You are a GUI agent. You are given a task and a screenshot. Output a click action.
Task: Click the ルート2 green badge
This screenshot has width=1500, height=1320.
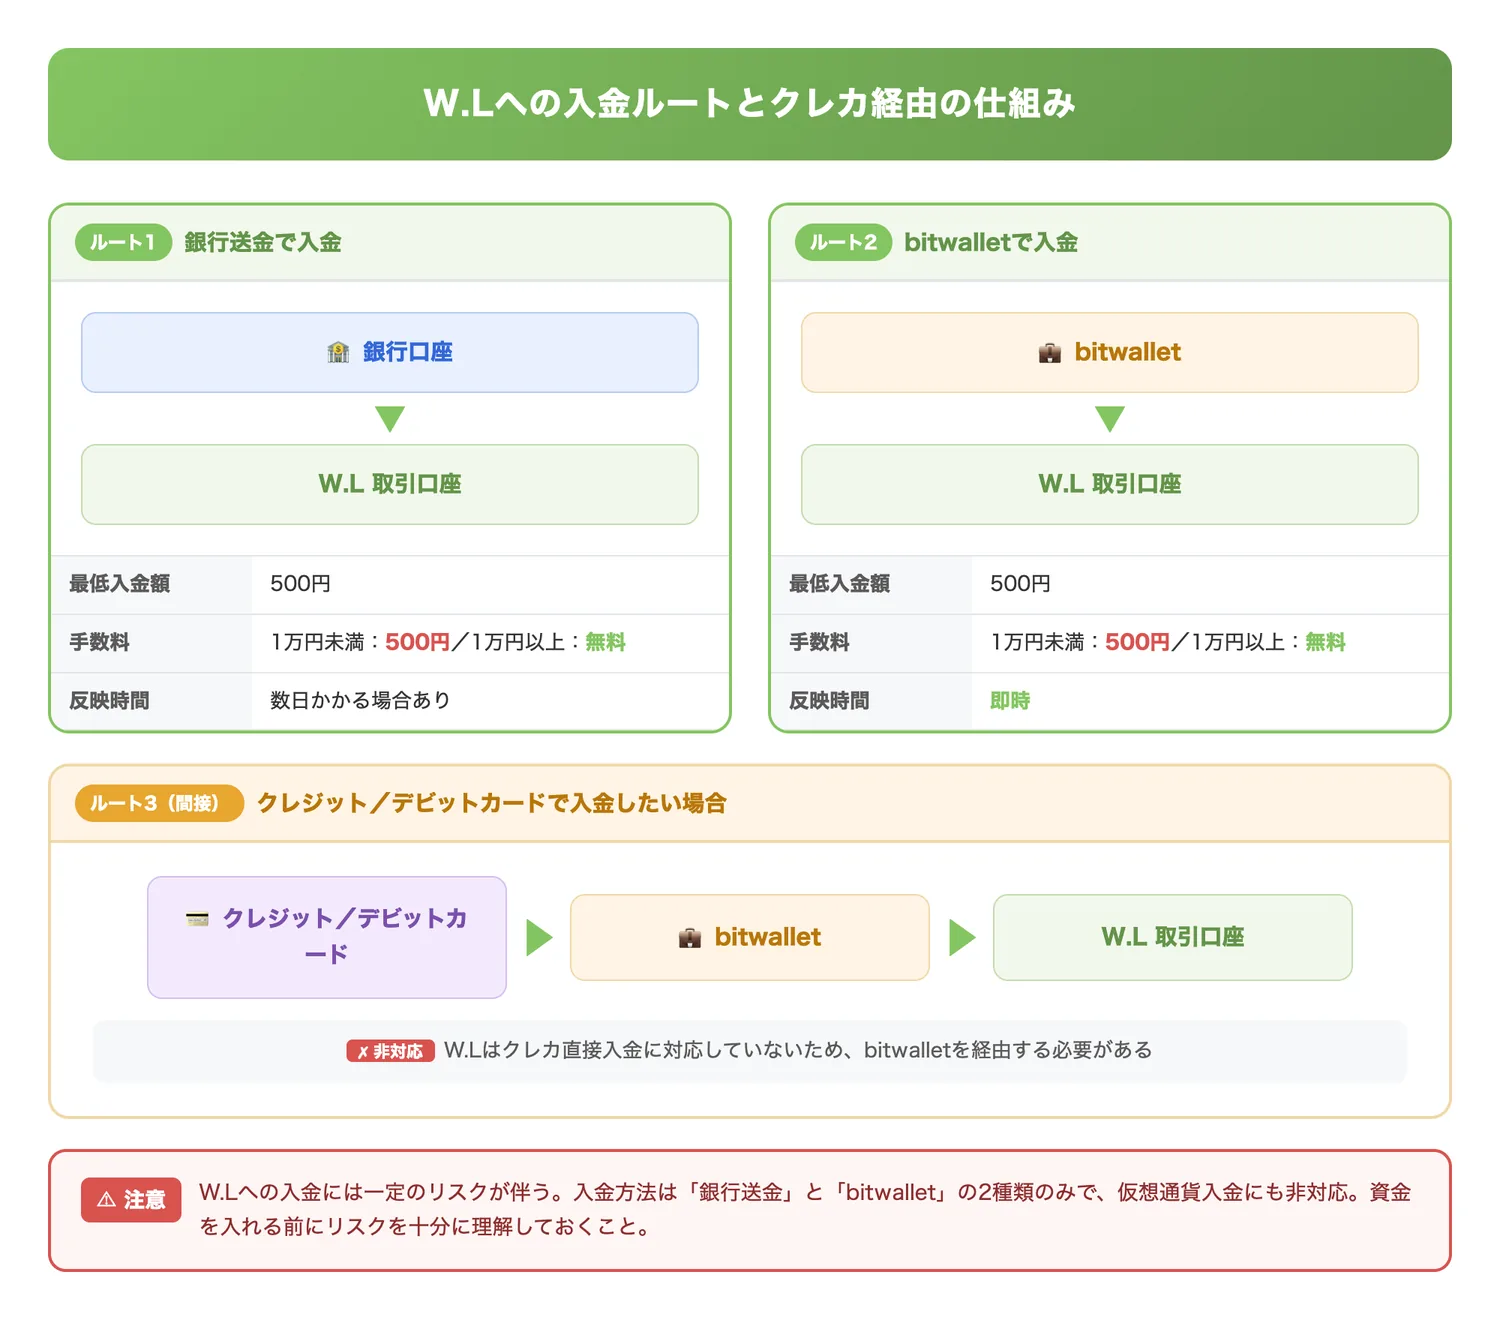(x=843, y=242)
